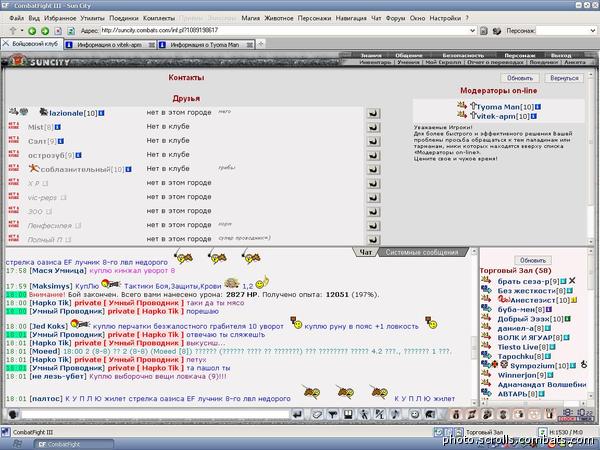
Task: Click CombatFight taskbar button
Action: pyautogui.click(x=74, y=444)
